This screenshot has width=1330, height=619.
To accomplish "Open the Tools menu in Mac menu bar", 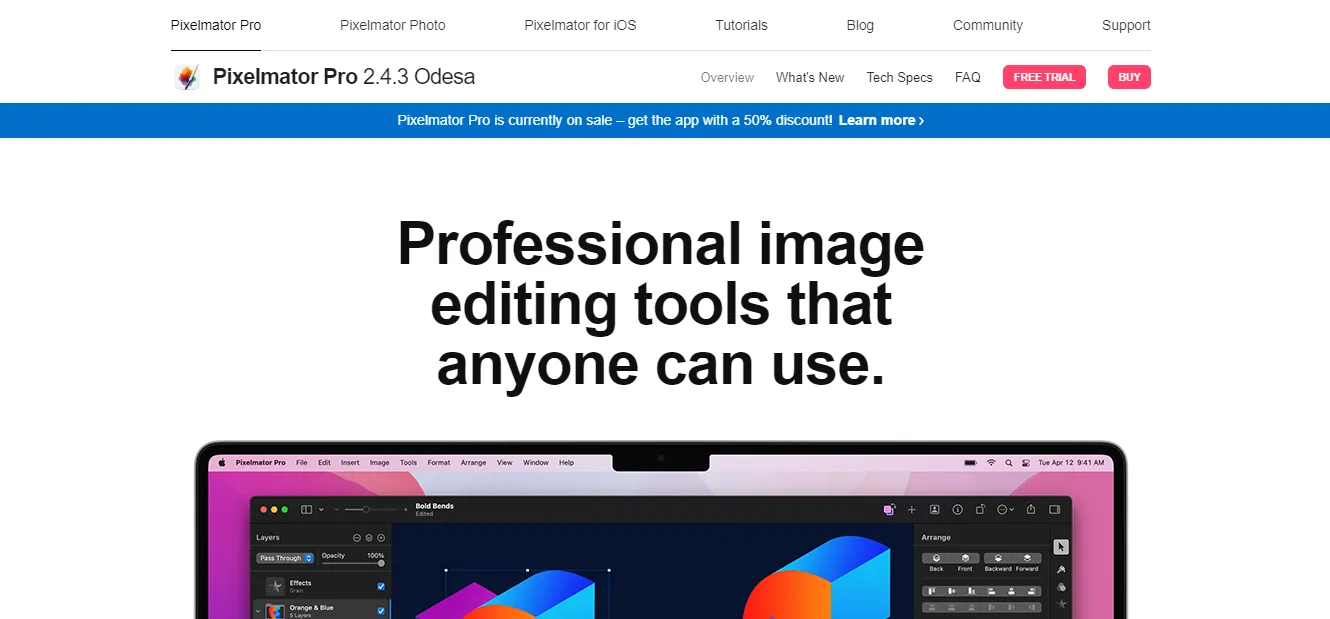I will tap(408, 463).
